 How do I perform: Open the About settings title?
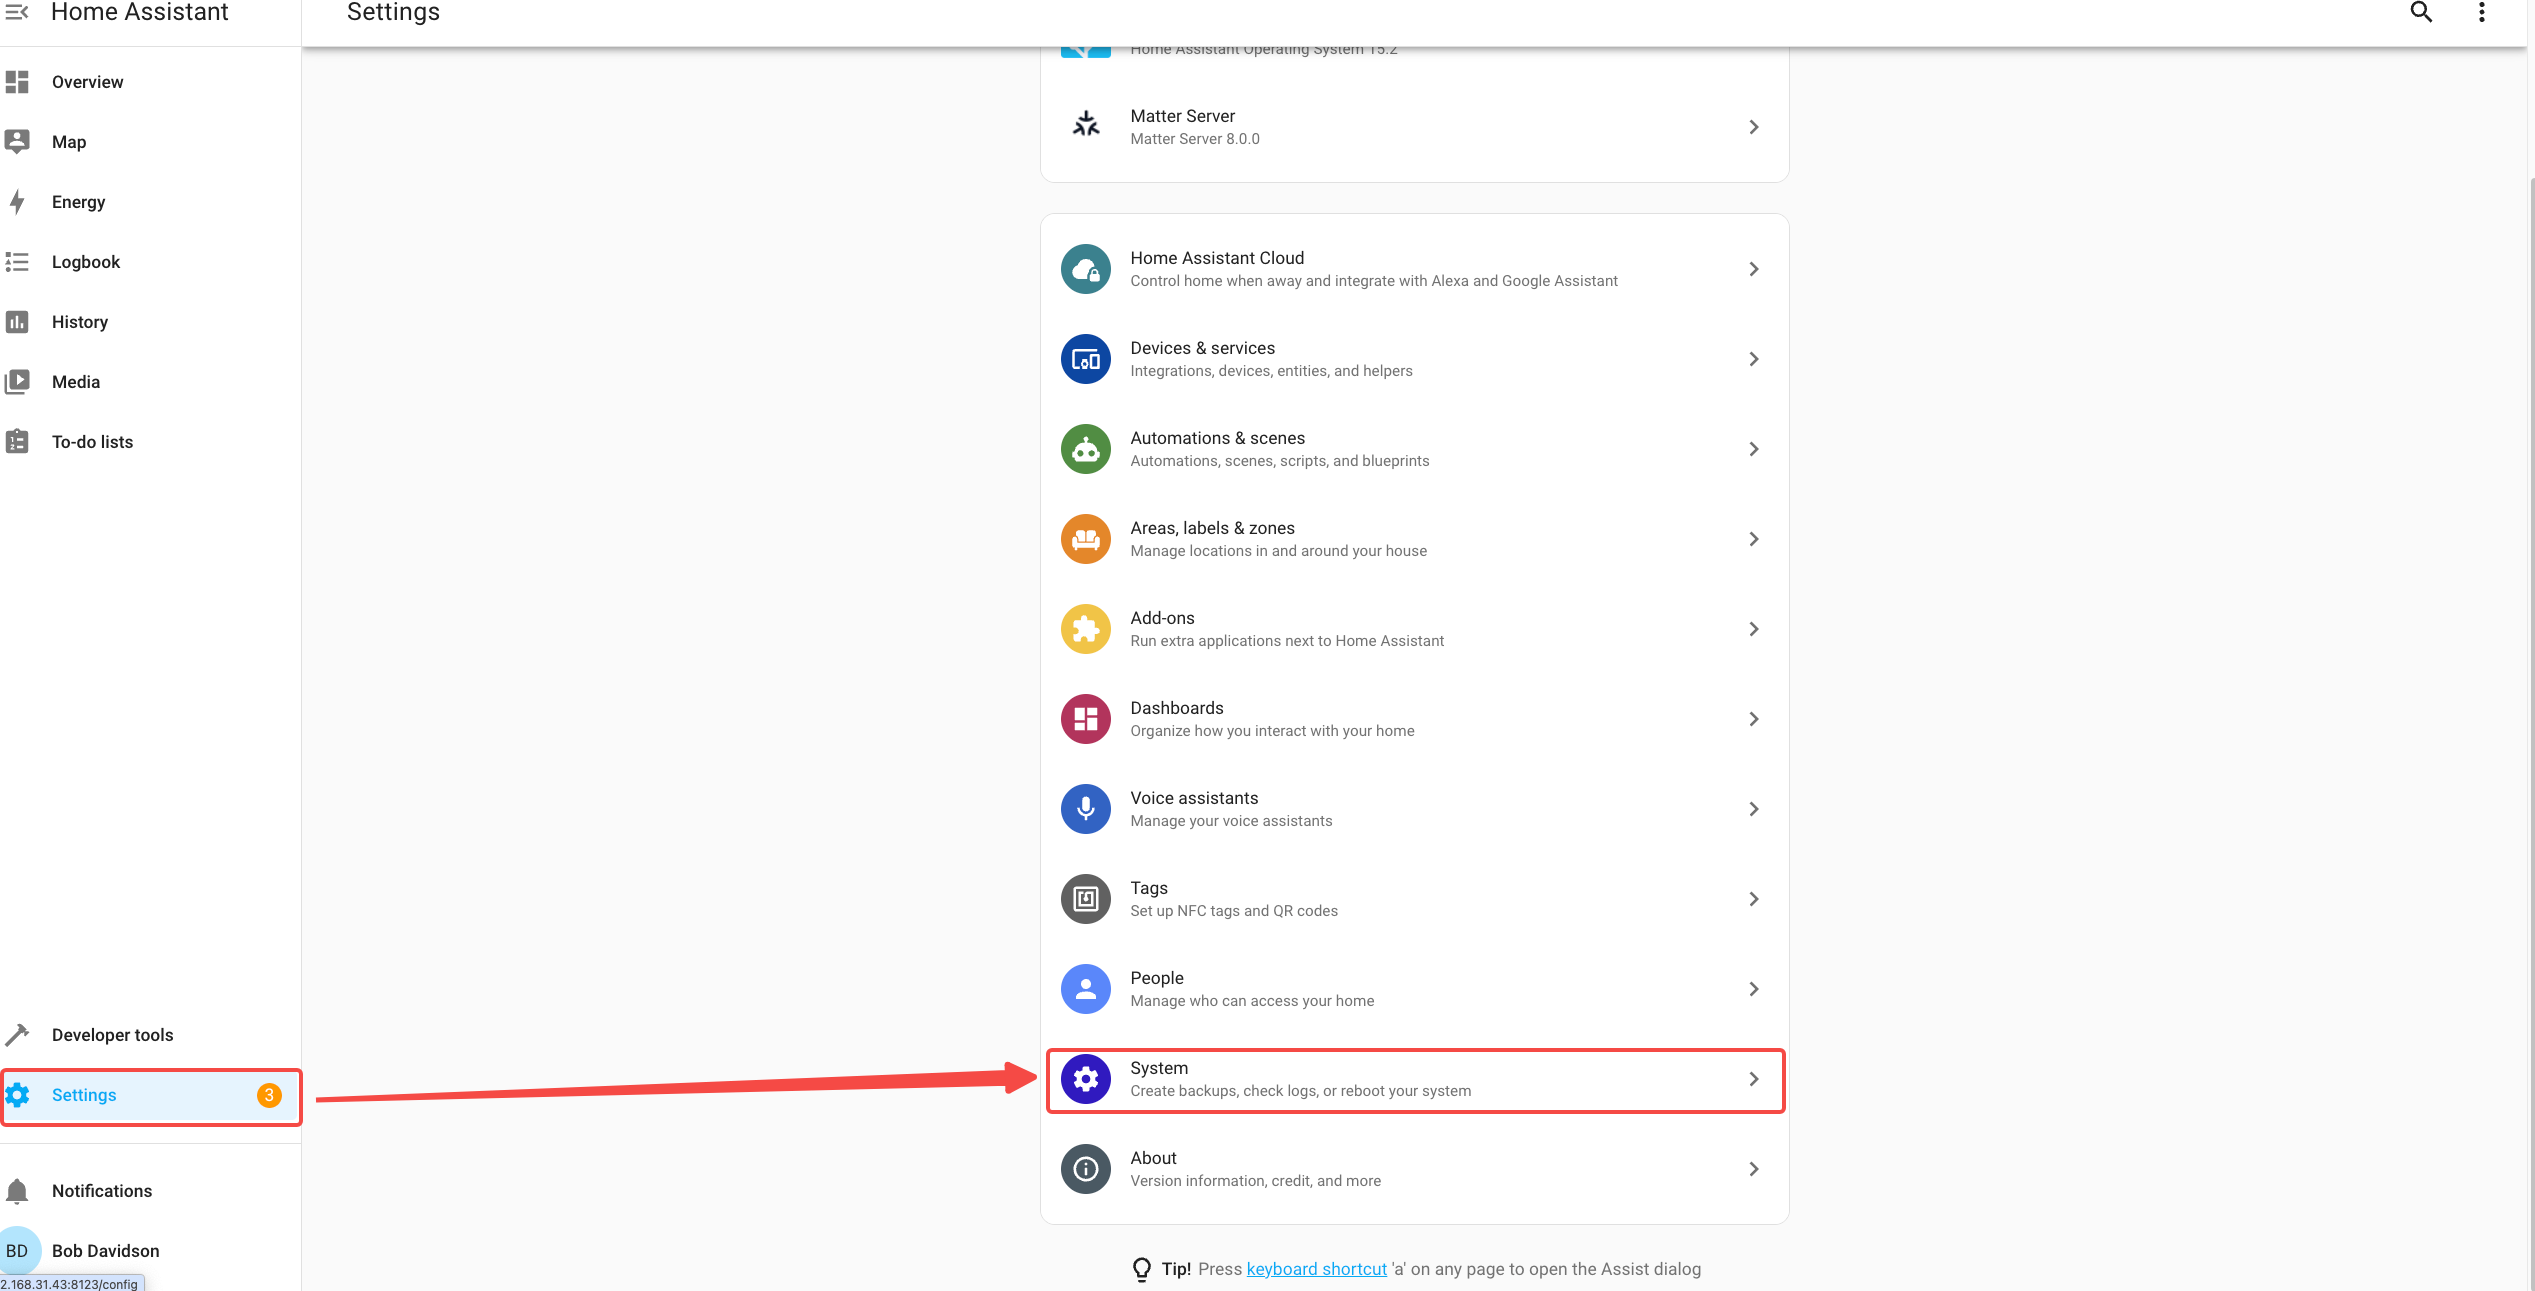[1153, 1158]
